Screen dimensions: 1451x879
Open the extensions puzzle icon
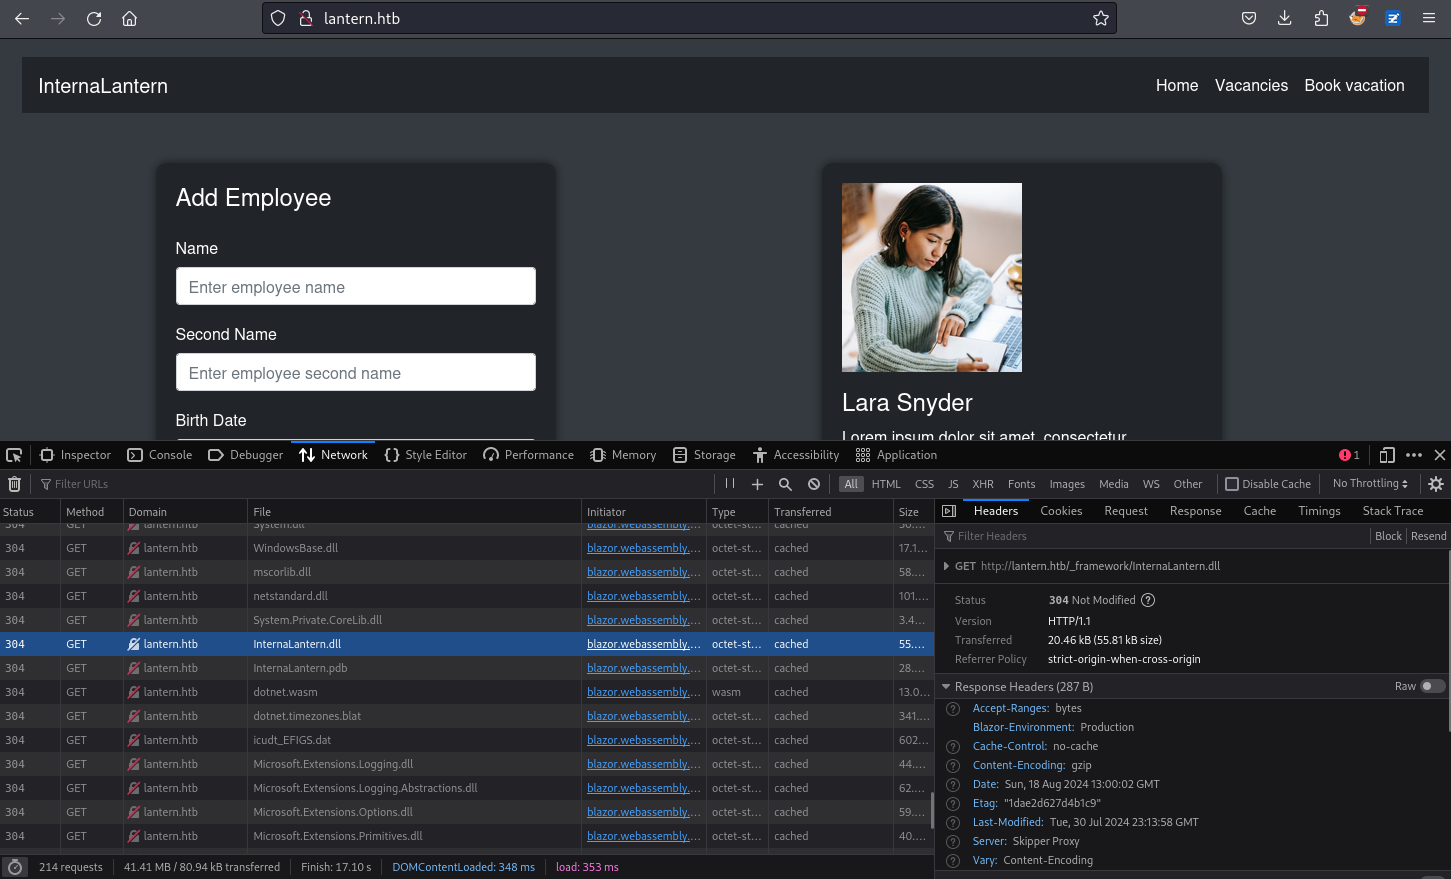coord(1321,18)
